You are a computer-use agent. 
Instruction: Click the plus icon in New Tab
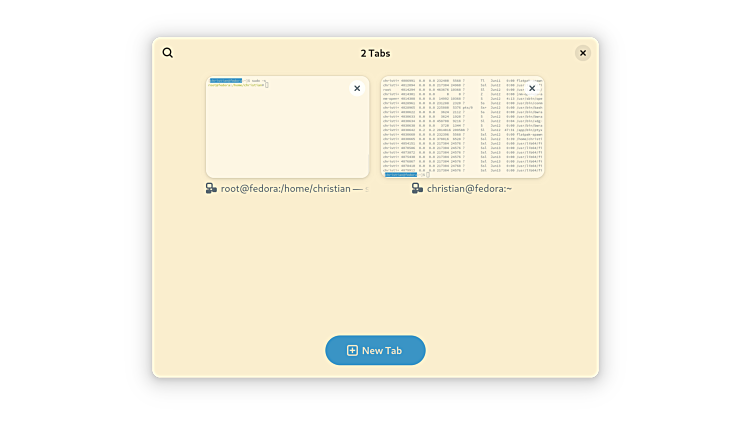click(352, 350)
